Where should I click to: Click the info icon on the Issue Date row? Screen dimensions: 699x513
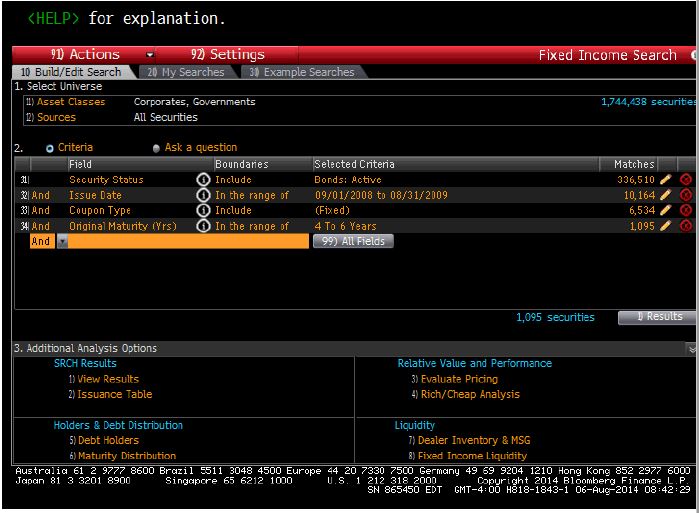tap(204, 196)
